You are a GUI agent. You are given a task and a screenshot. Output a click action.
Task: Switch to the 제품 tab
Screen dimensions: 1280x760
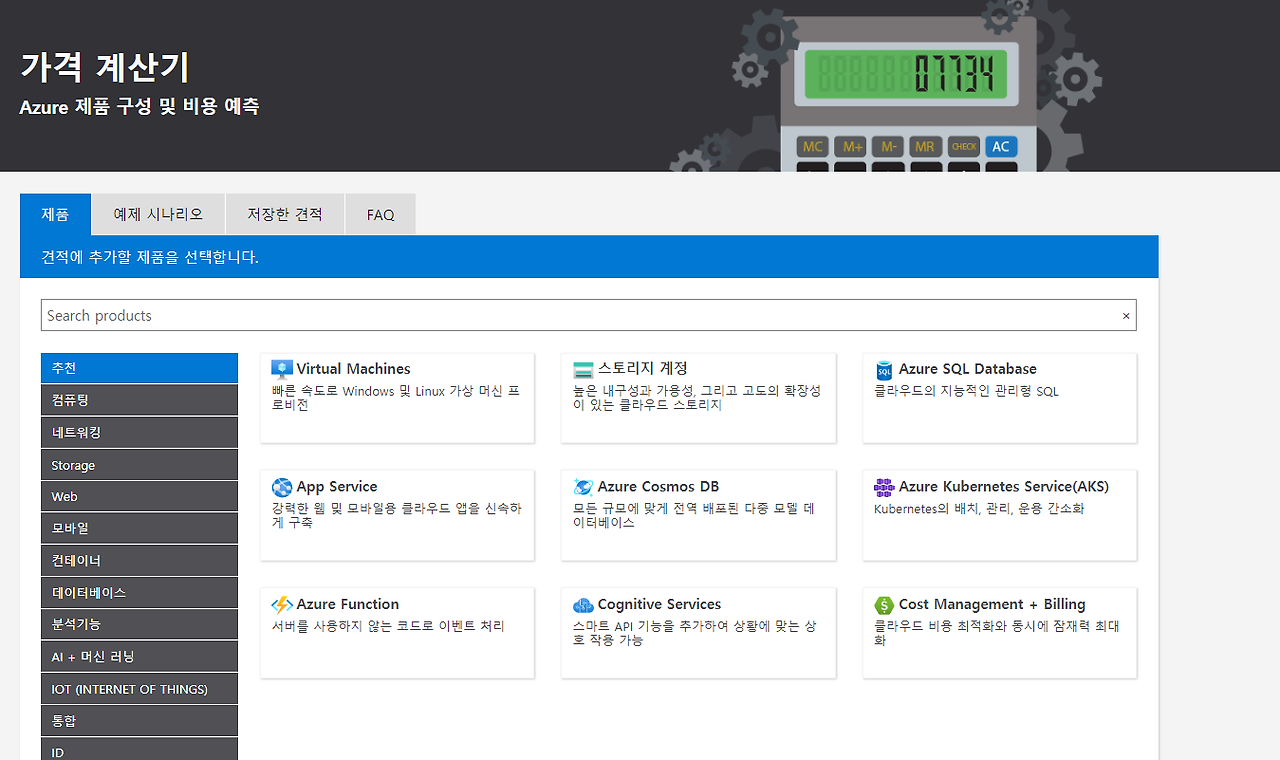pyautogui.click(x=55, y=214)
